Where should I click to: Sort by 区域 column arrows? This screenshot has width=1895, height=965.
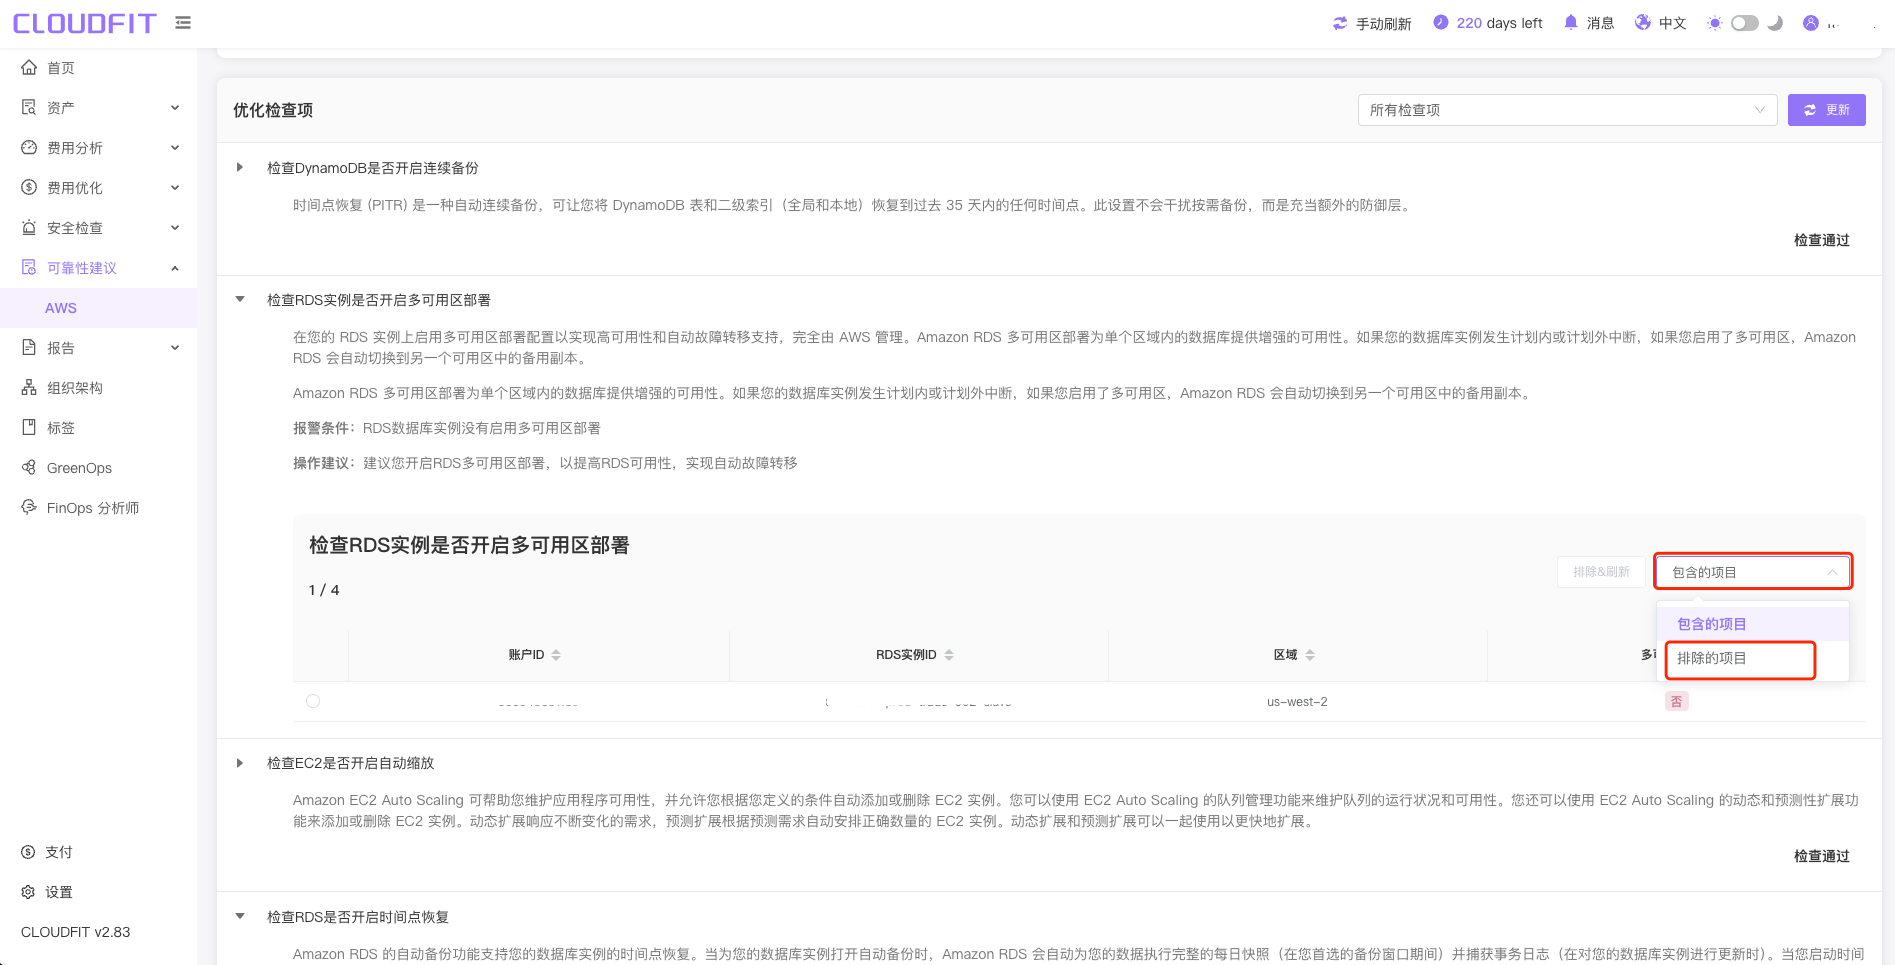click(1310, 655)
